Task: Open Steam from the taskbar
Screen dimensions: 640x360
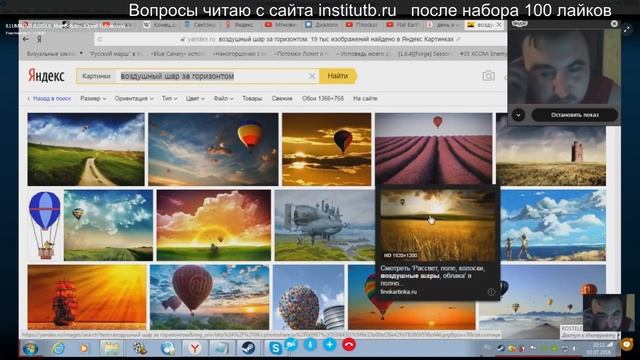Action: point(247,348)
